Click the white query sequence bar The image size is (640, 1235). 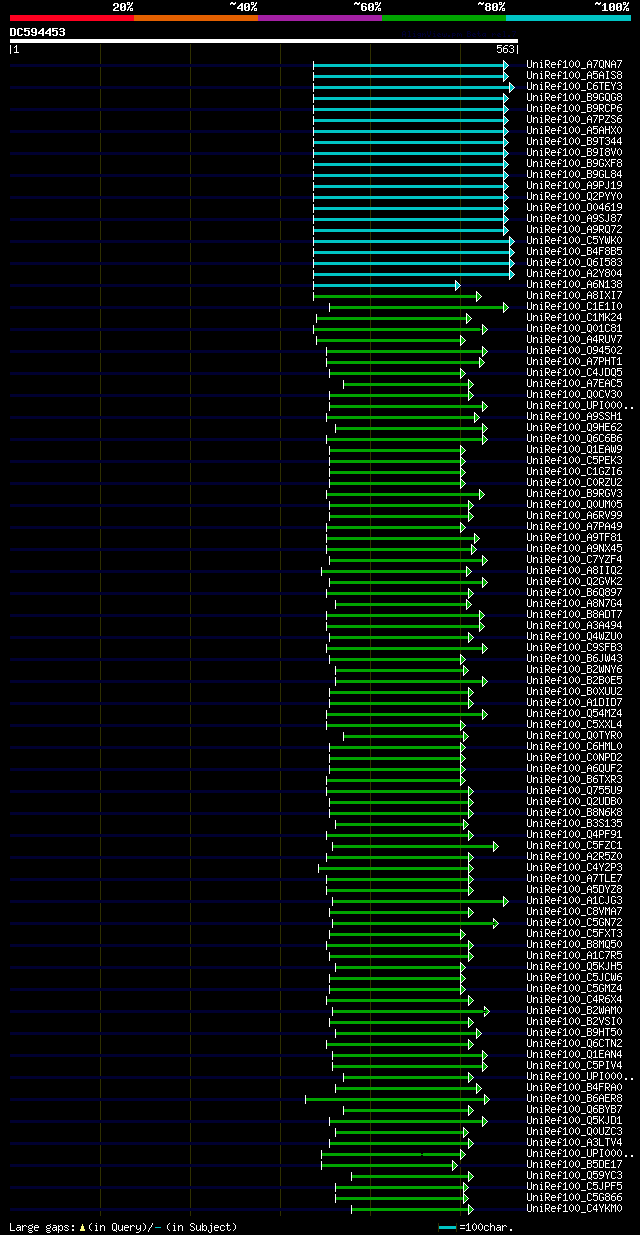[x=263, y=41]
